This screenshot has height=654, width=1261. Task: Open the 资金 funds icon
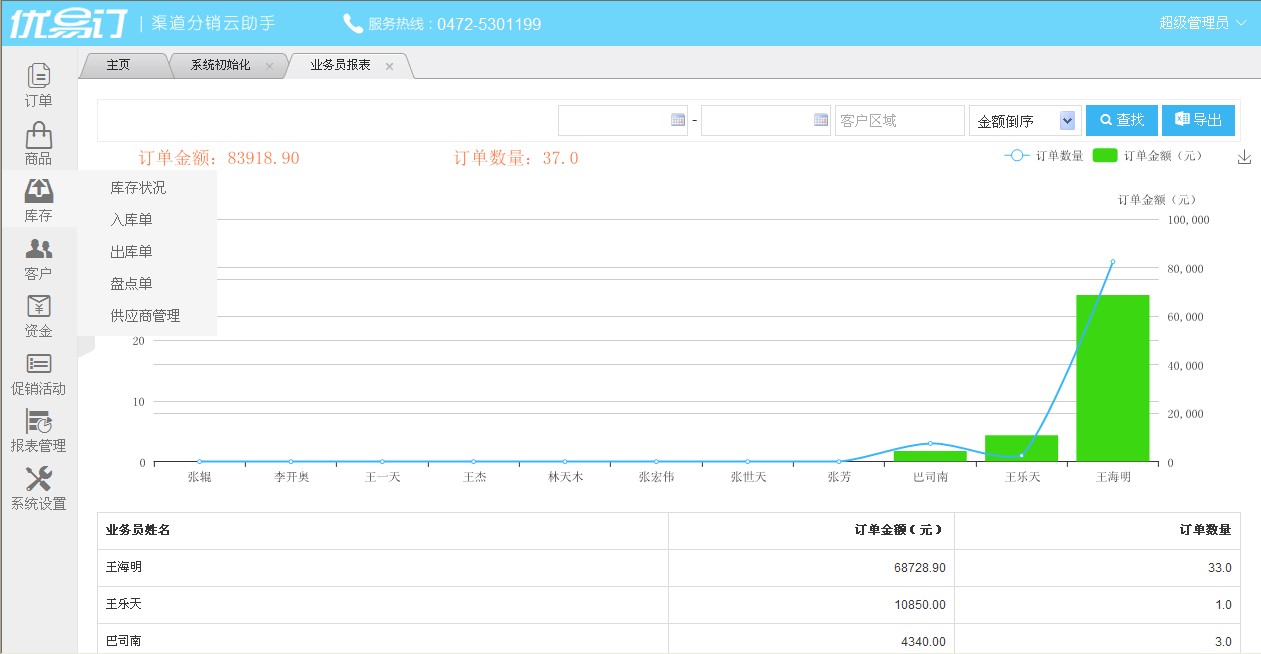point(38,307)
